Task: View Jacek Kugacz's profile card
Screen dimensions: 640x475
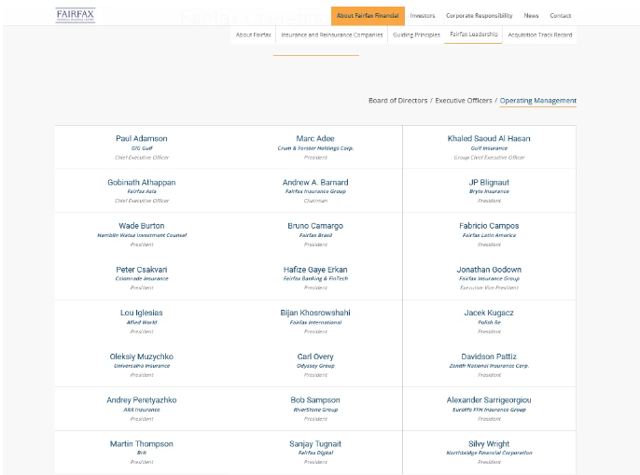Action: (489, 313)
